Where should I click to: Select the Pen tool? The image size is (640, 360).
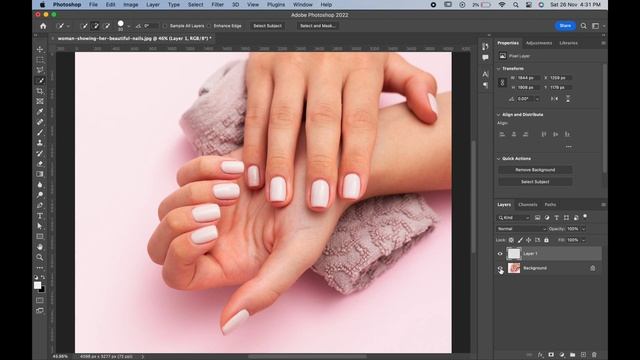pos(40,205)
